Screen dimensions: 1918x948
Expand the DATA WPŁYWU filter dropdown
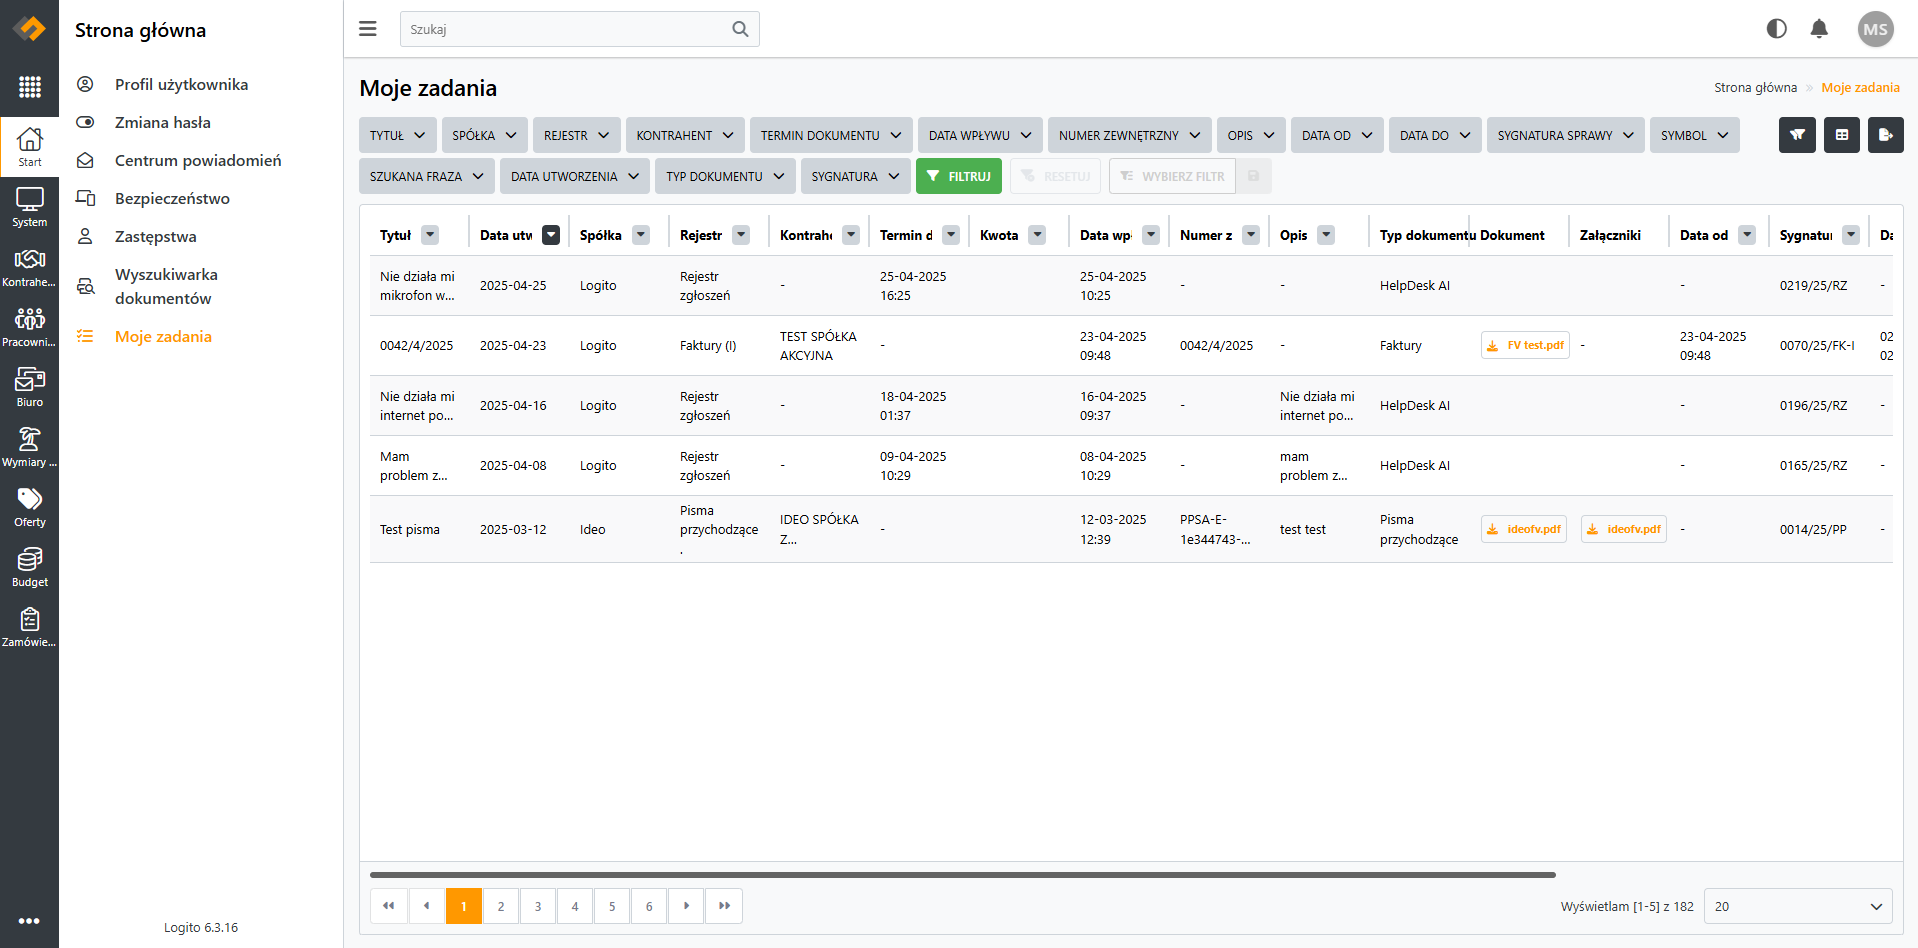coord(980,135)
